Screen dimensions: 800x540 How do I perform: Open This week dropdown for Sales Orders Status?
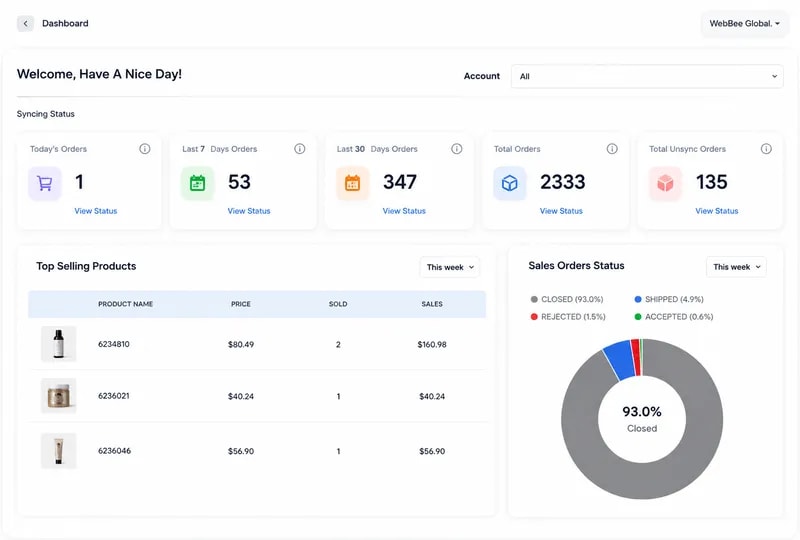tap(736, 267)
